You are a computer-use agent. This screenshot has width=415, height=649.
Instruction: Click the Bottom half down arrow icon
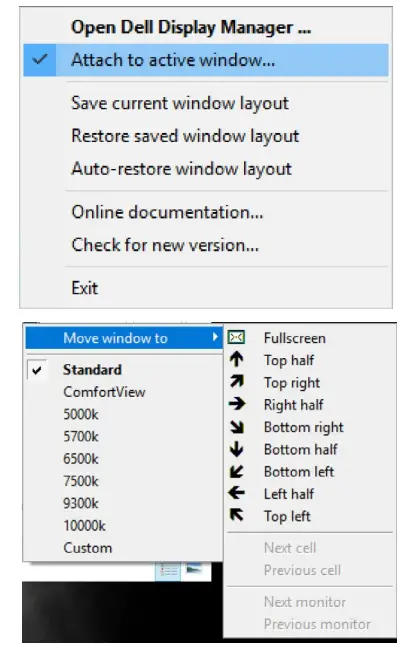click(236, 449)
